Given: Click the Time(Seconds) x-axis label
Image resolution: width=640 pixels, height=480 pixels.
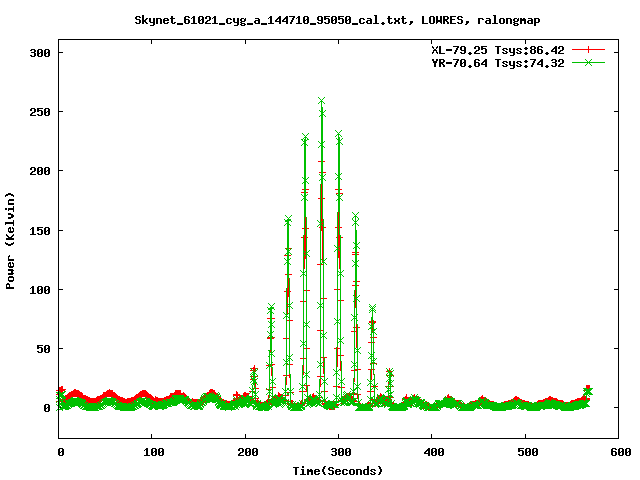Looking at the screenshot, I should [337, 470].
